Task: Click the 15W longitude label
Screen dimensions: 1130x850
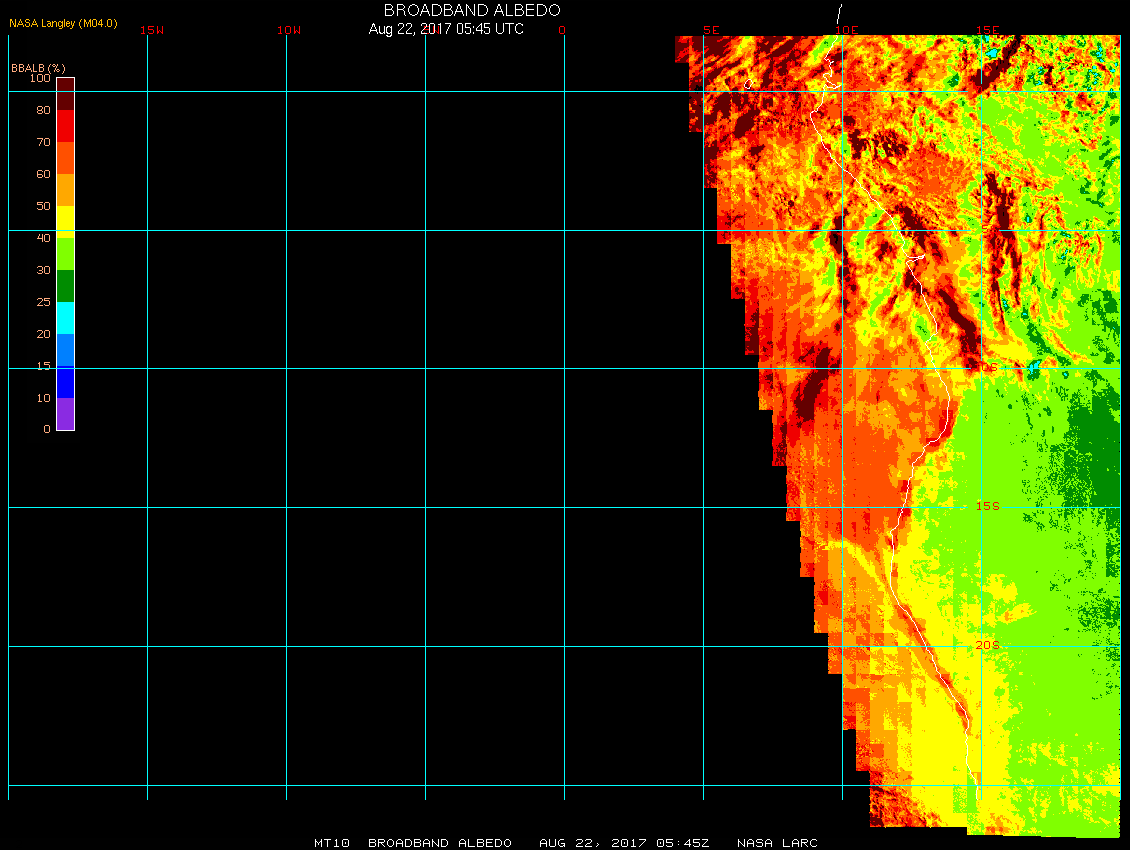Action: click(152, 30)
